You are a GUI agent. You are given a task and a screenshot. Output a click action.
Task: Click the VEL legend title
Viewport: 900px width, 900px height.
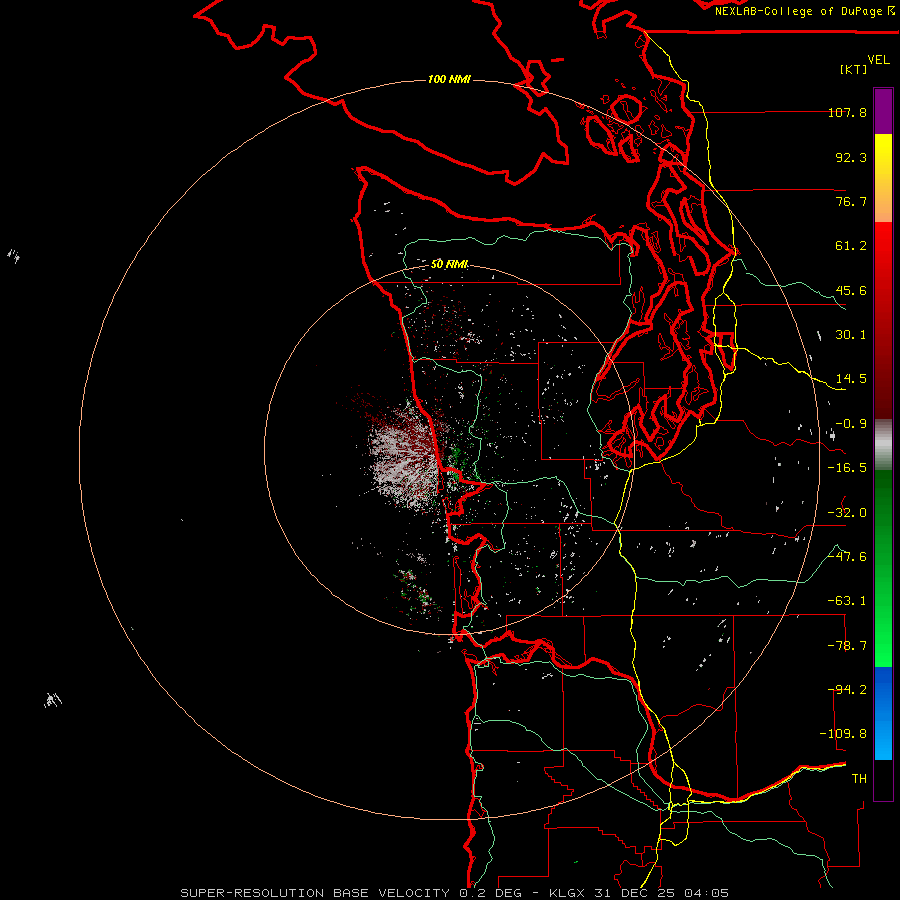[878, 60]
